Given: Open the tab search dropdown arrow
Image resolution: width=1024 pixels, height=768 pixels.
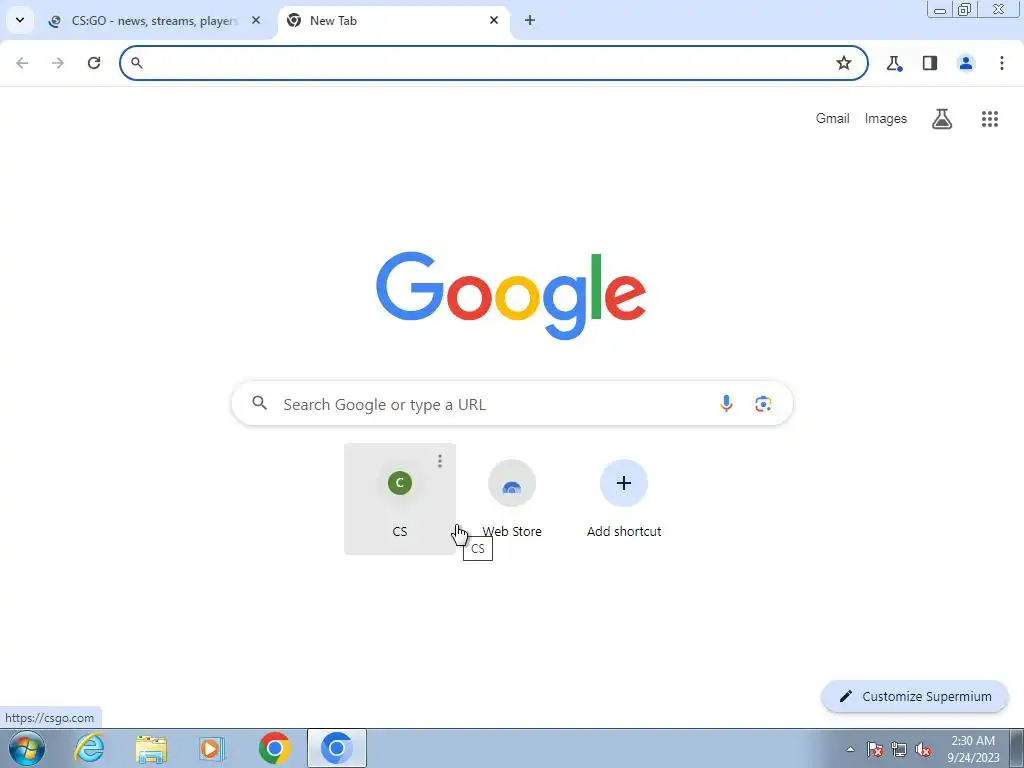Looking at the screenshot, I should pyautogui.click(x=20, y=20).
